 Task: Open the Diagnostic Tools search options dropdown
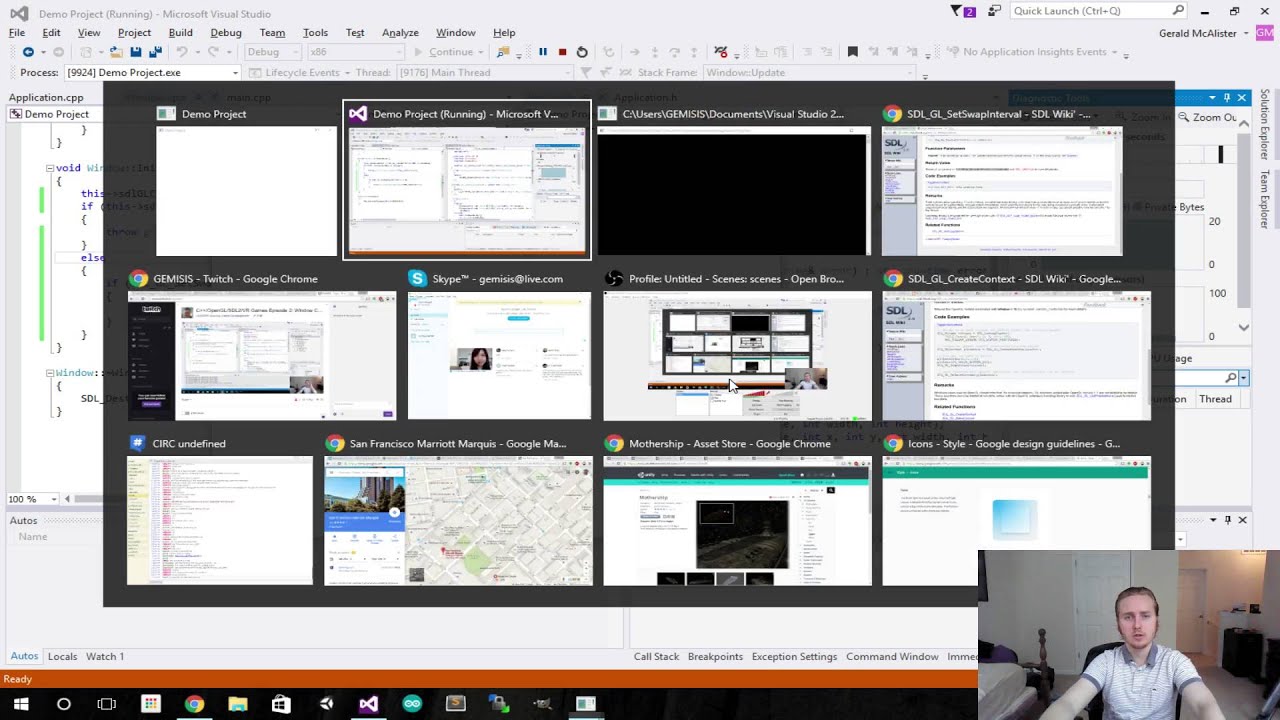(x=1244, y=378)
